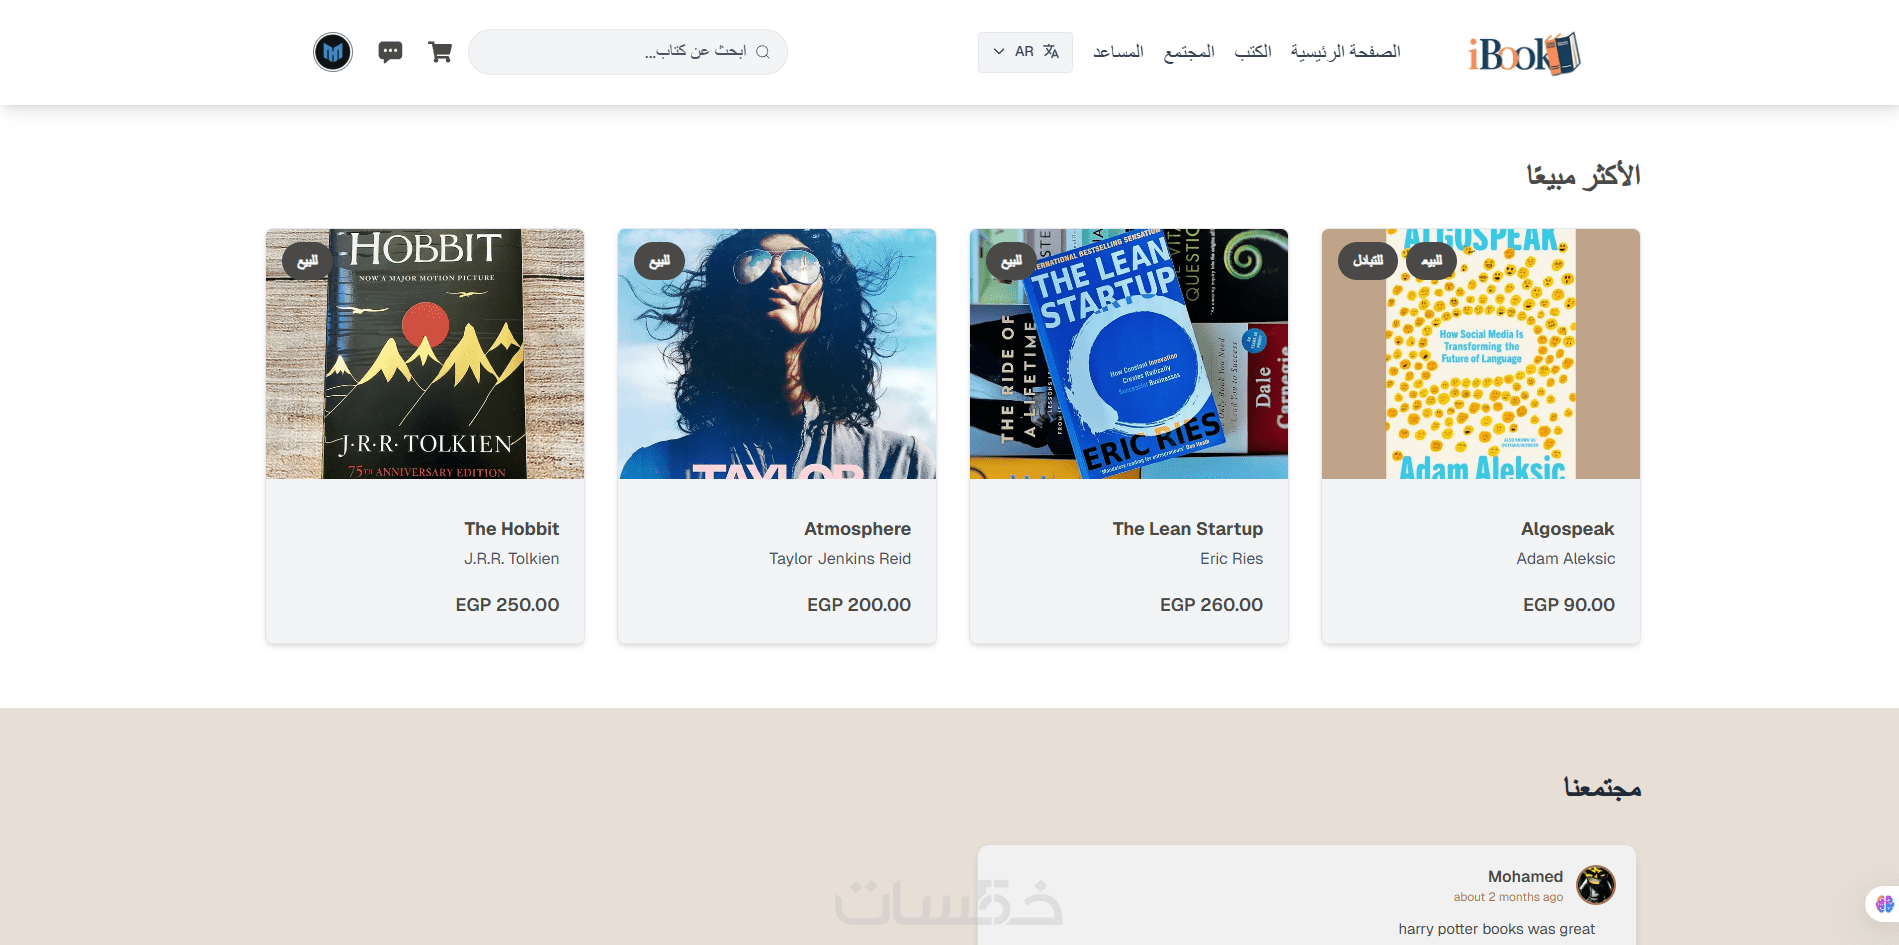Viewport: 1899px width, 945px height.
Task: Open the Algospeak title link
Action: [x=1568, y=529]
